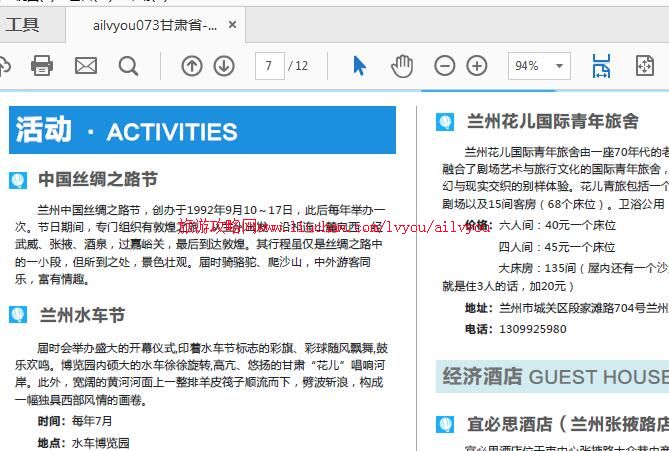Select the arrow selection tool

coord(360,66)
